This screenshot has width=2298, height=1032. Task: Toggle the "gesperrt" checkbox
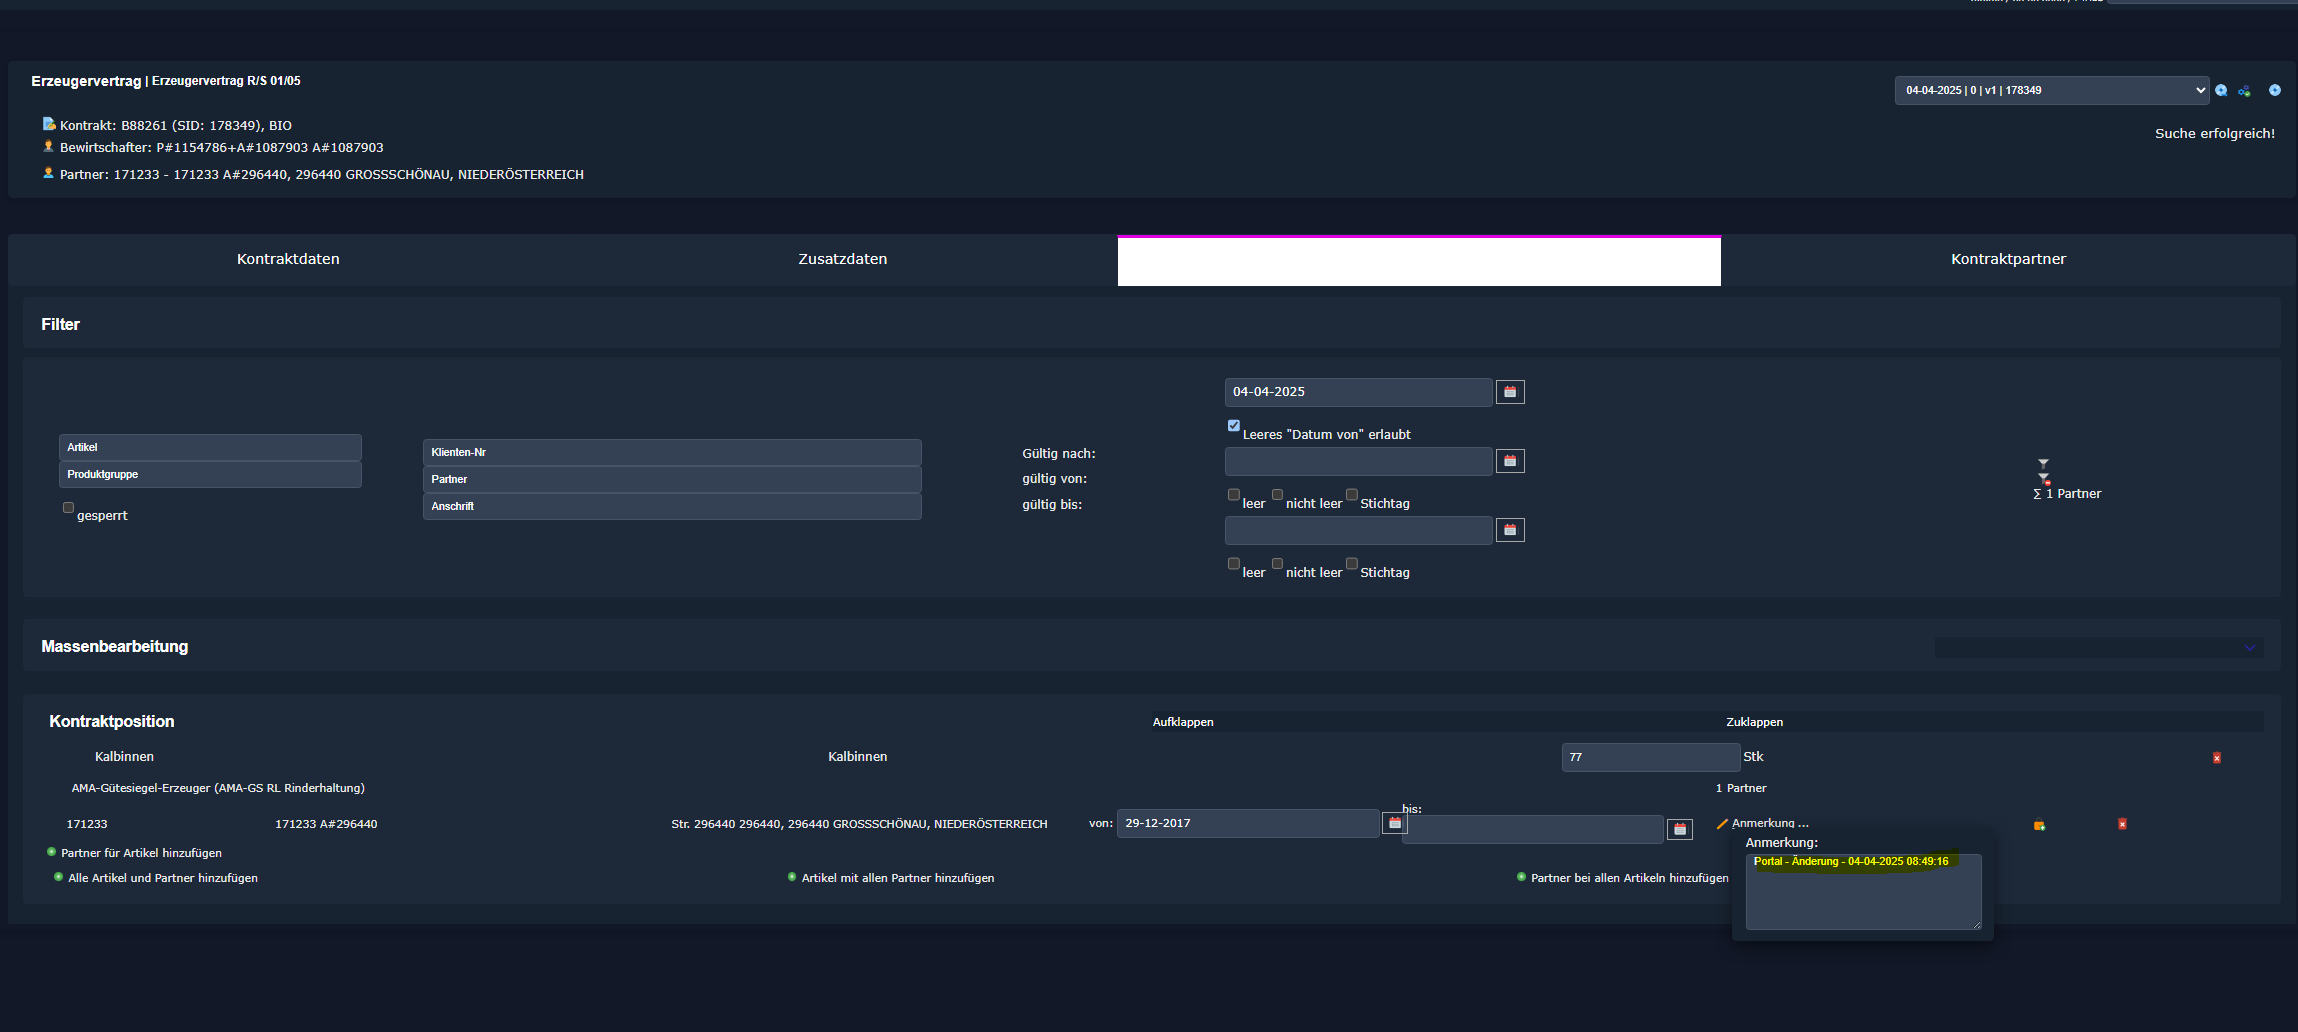click(x=68, y=508)
